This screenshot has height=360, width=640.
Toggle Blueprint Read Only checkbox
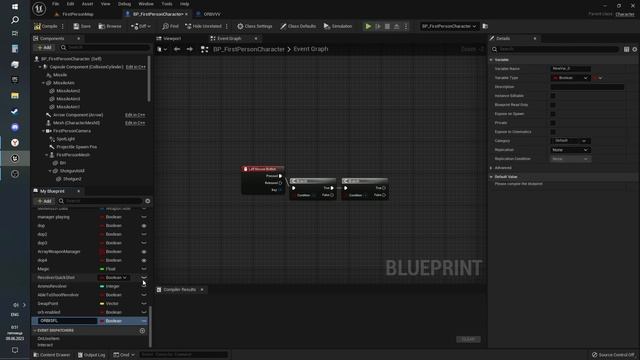[553, 105]
